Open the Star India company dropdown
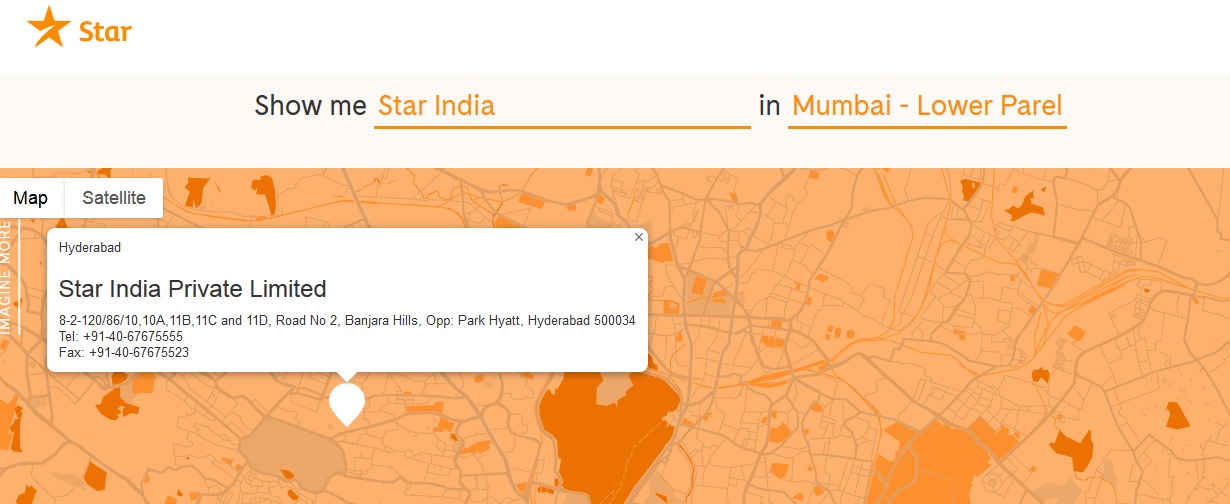Viewport: 1230px width, 504px height. pos(562,106)
